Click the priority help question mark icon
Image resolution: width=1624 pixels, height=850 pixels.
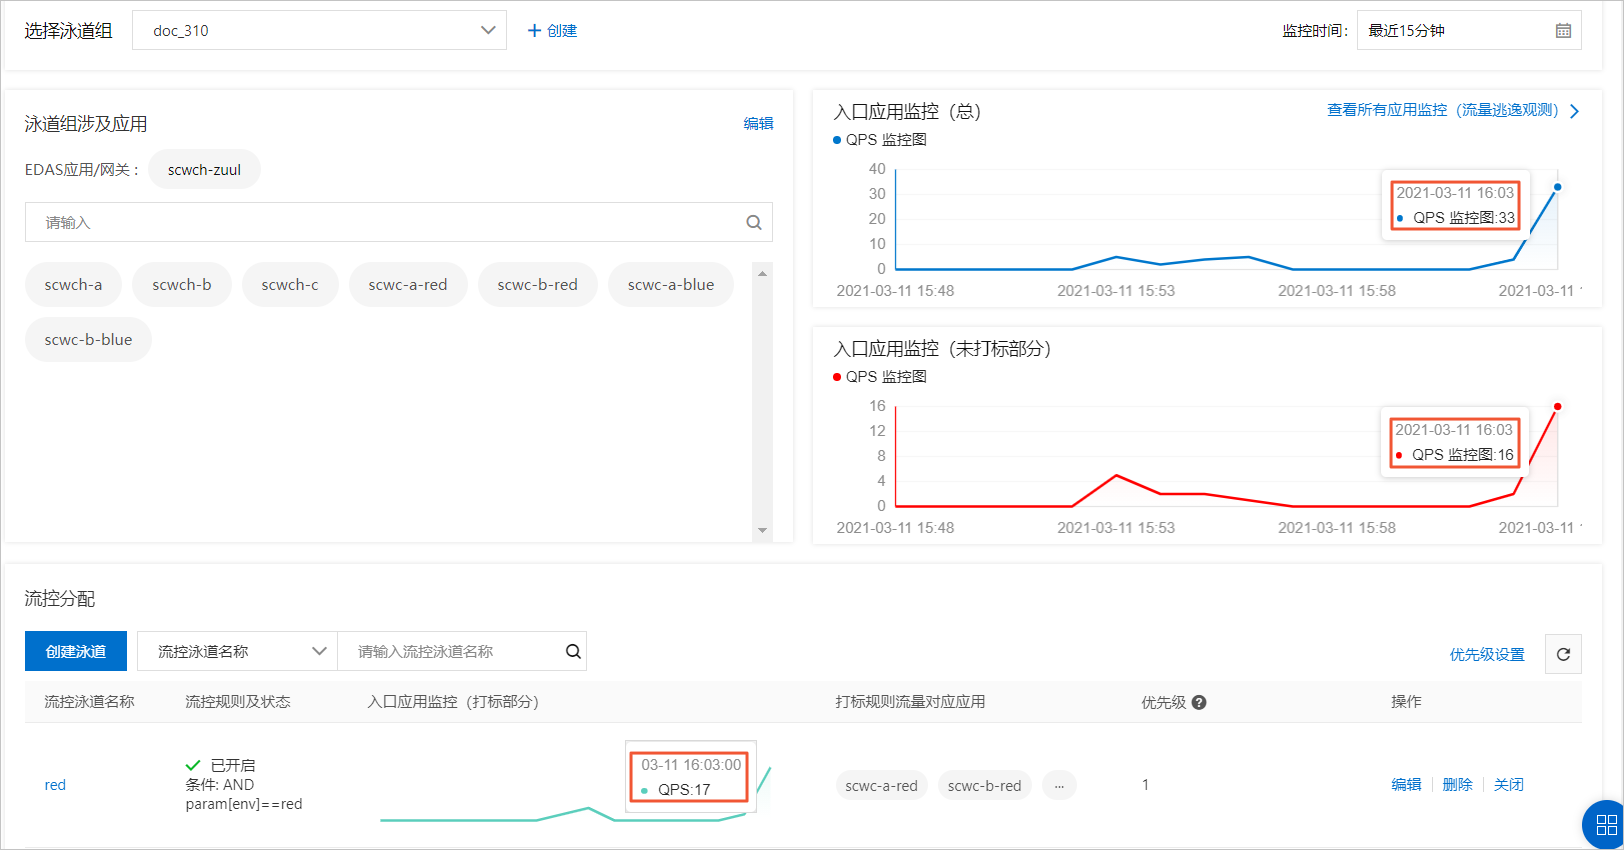[1199, 702]
